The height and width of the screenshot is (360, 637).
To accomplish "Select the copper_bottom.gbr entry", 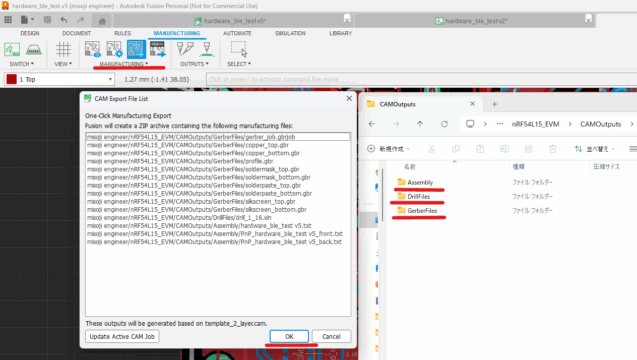I will tap(218, 153).
